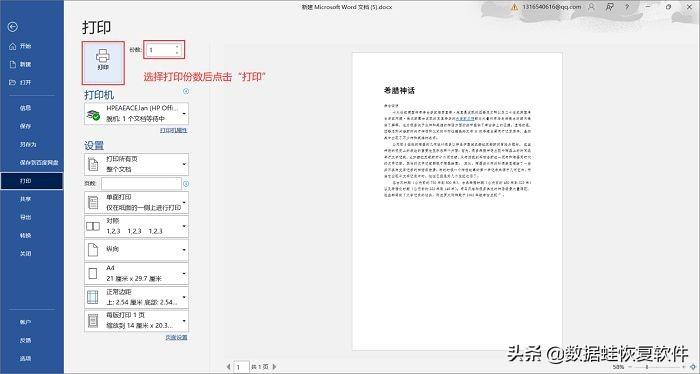This screenshot has width=700, height=374.
Task: Click the info icon beside 打印机 heading
Action: point(186,91)
